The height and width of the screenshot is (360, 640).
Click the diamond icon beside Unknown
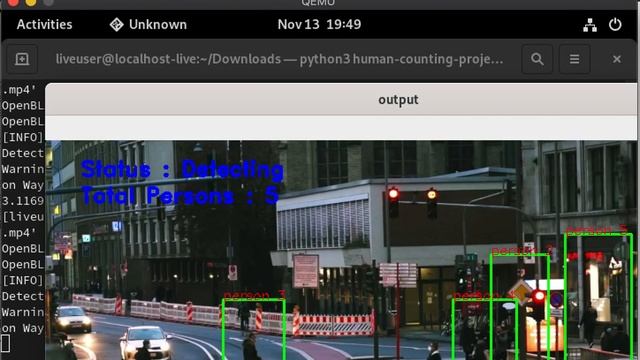click(116, 24)
